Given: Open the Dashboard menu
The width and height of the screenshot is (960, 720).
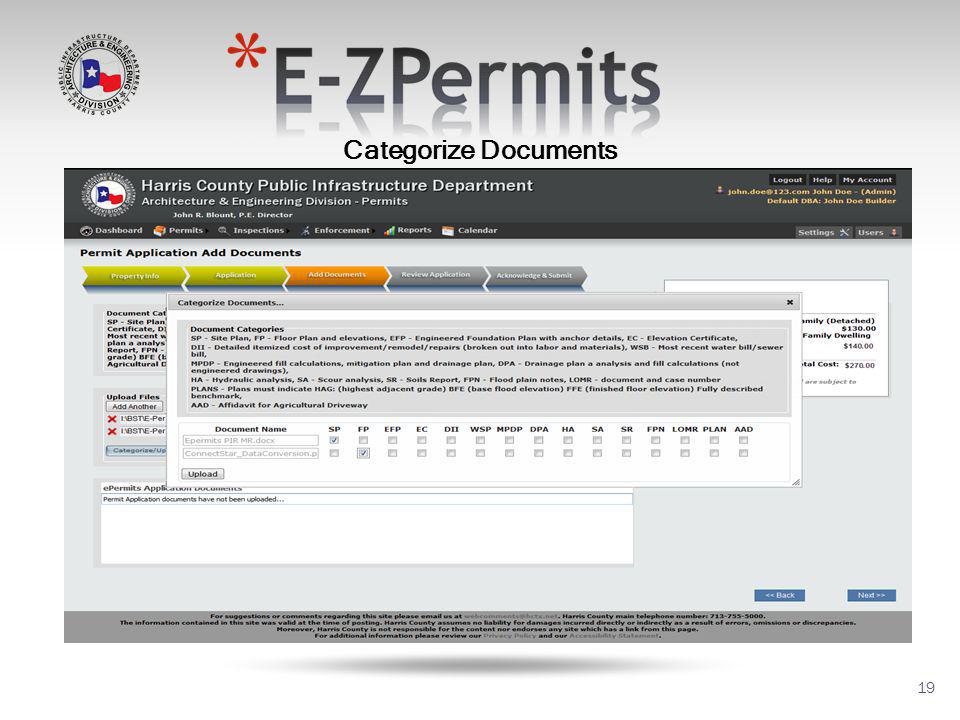Looking at the screenshot, I should 111,231.
